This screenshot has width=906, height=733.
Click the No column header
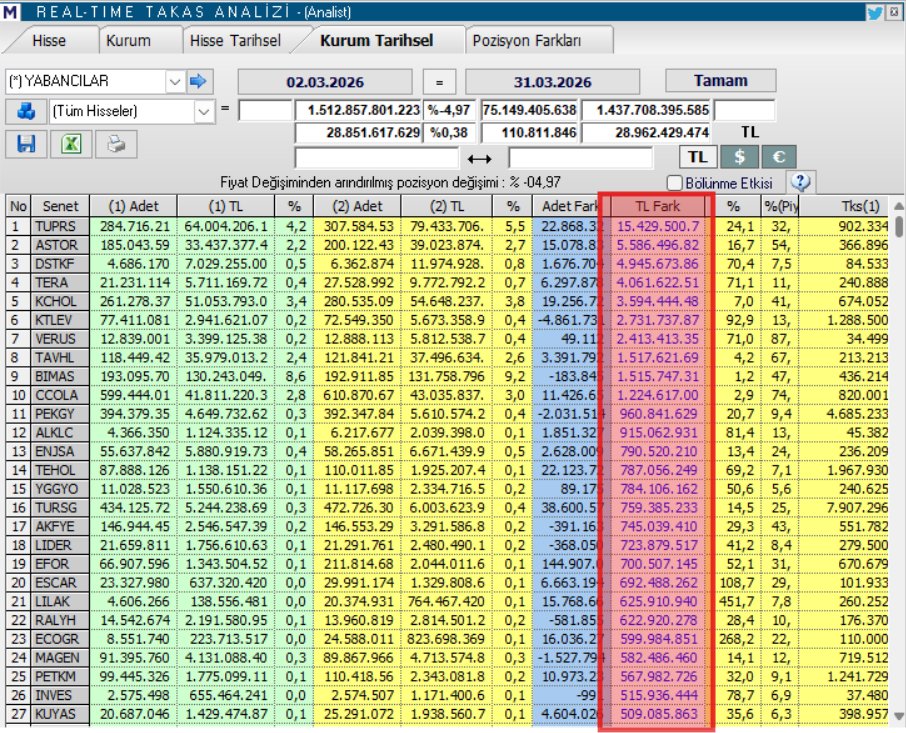(x=18, y=206)
